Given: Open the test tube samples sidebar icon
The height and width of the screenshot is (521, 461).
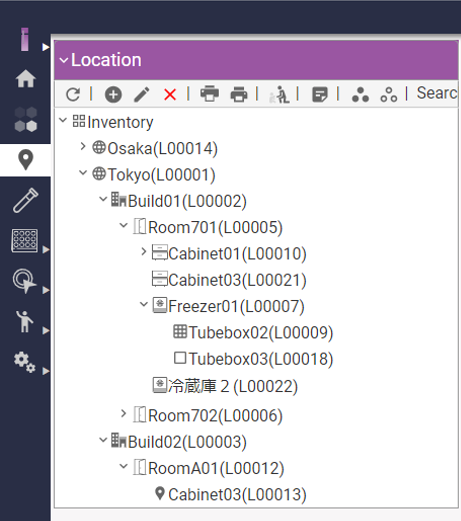Looking at the screenshot, I should (x=26, y=200).
